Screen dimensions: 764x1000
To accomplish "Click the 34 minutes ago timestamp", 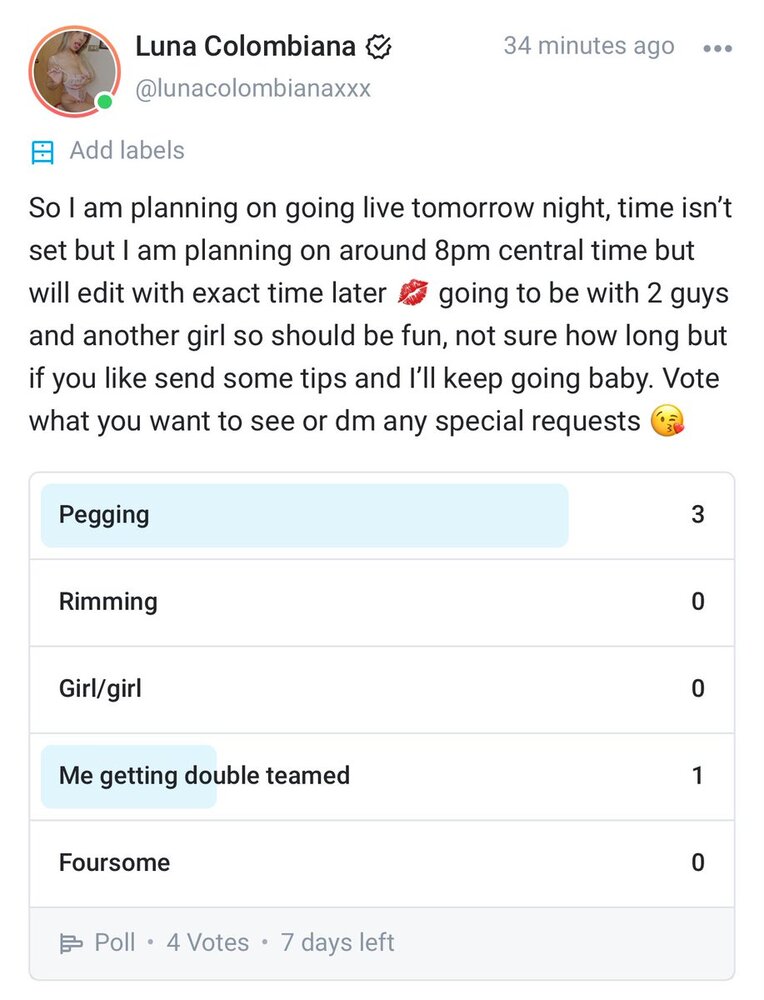I will pyautogui.click(x=588, y=46).
